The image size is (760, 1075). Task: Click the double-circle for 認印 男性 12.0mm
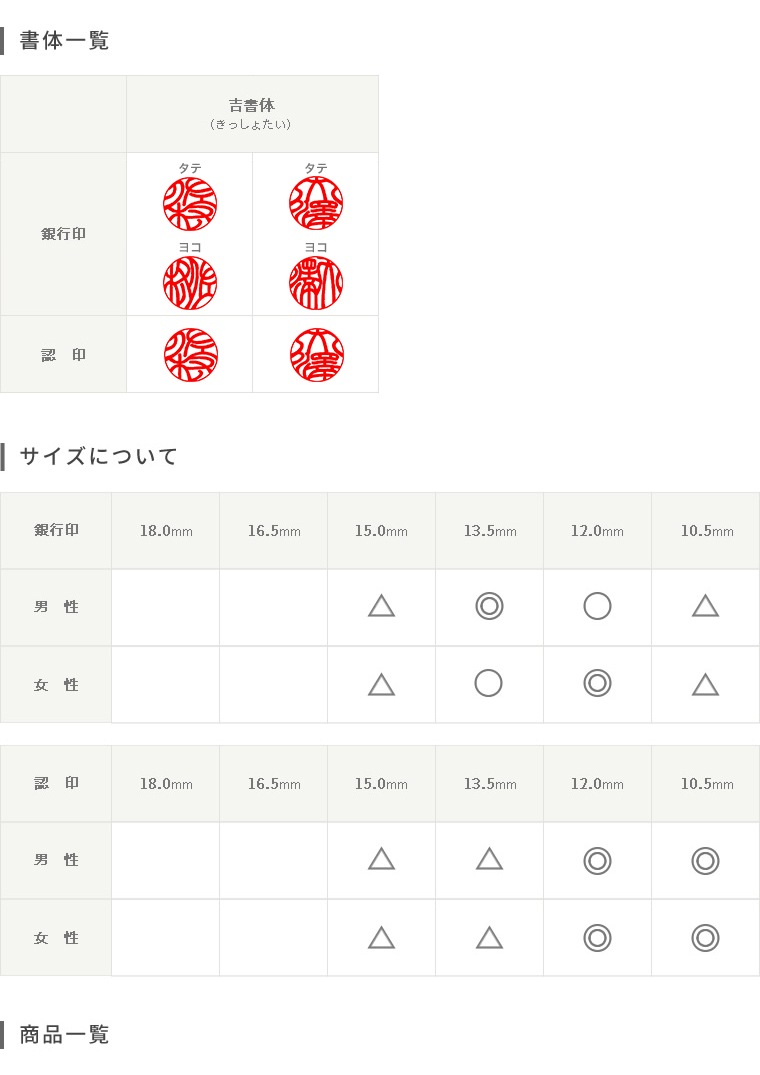tap(598, 861)
